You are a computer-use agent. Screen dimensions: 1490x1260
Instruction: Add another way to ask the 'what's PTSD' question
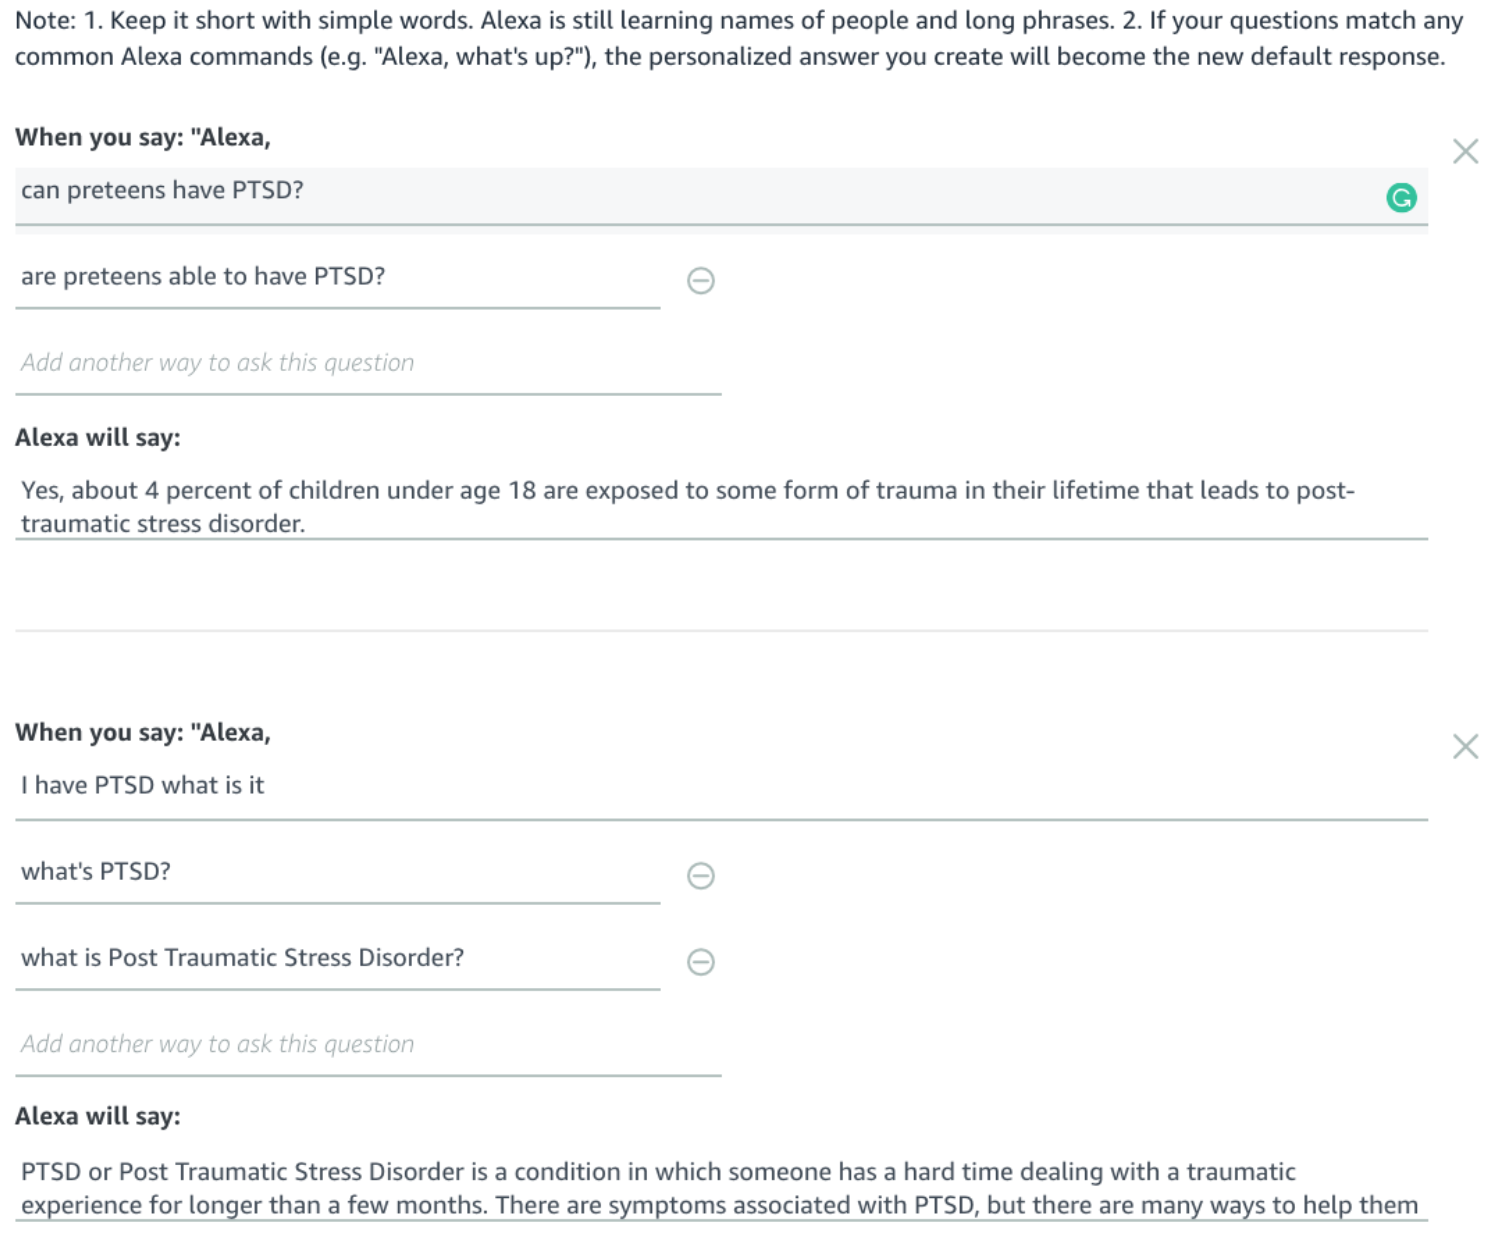[x=368, y=1047]
